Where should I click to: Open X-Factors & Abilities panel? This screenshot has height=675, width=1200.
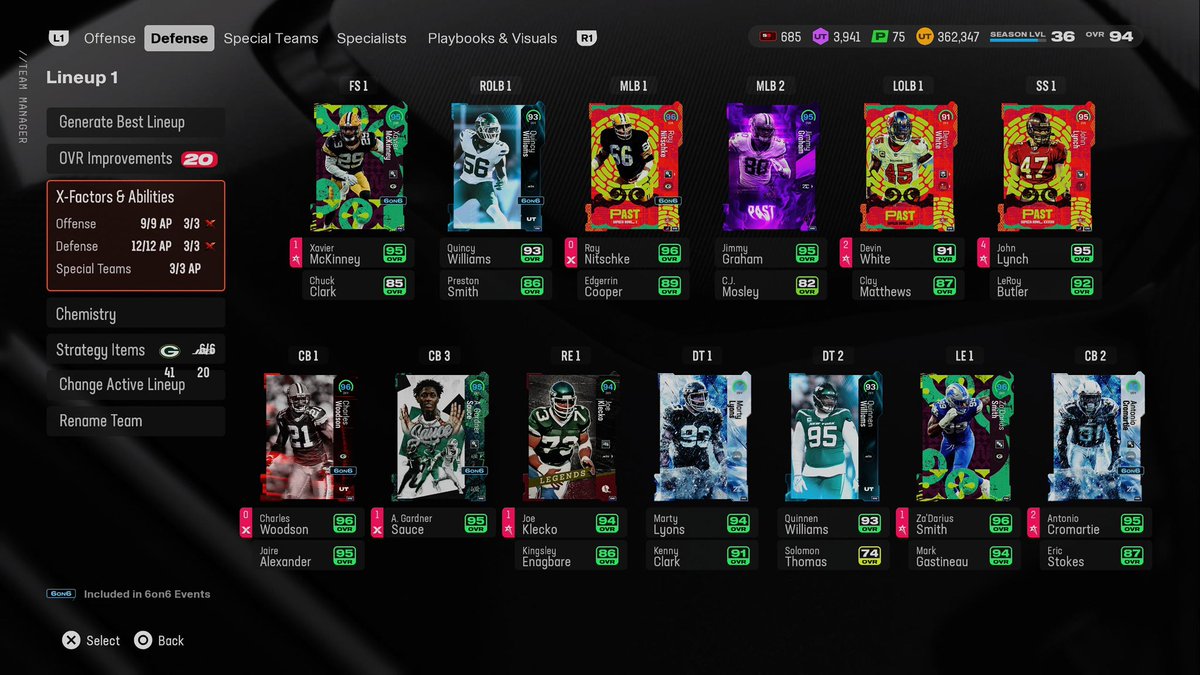[x=136, y=236]
